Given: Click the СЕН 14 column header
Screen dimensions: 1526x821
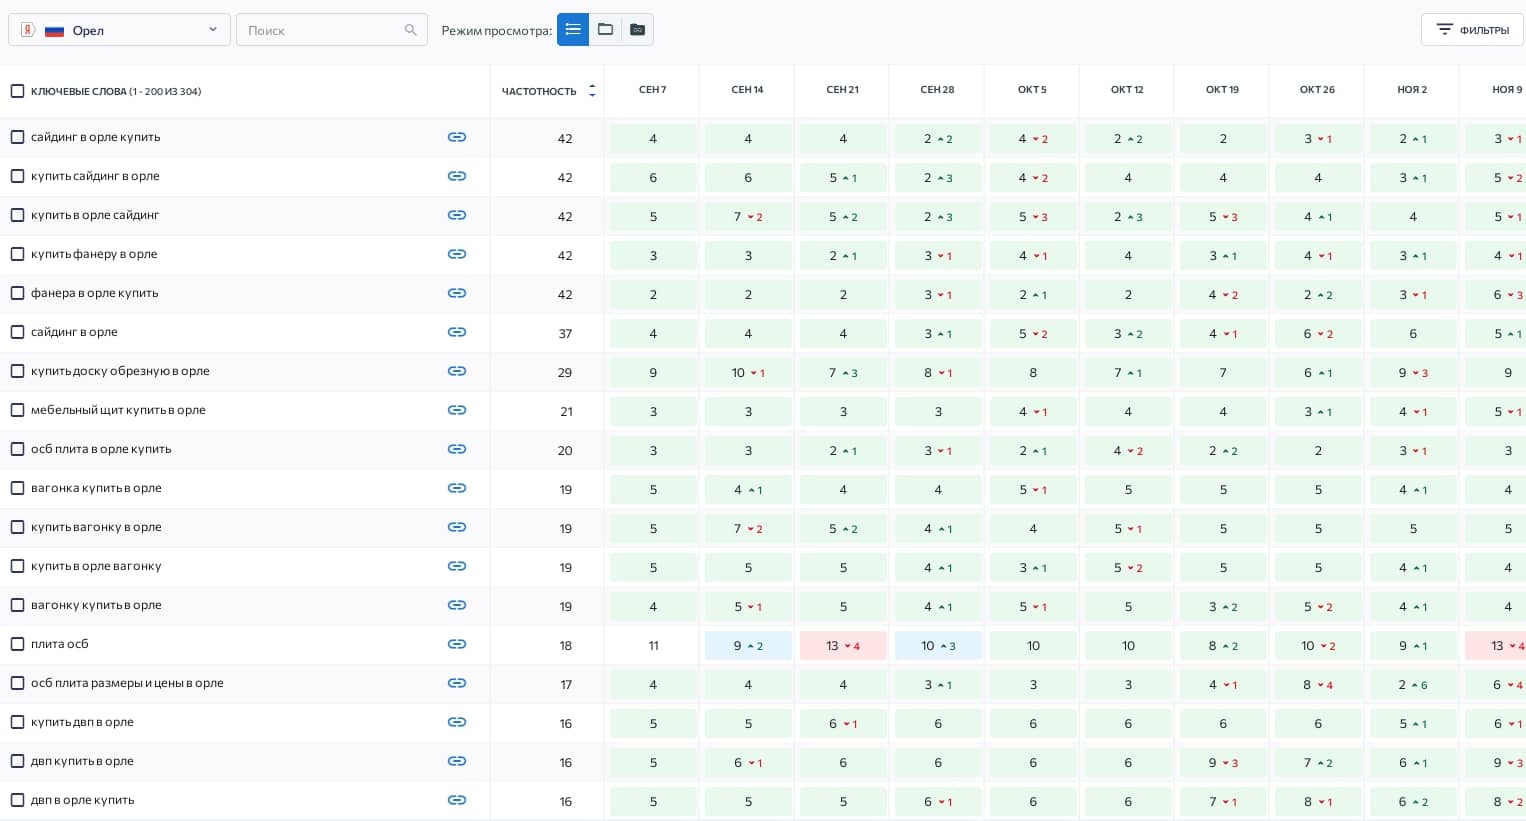Looking at the screenshot, I should click(747, 90).
